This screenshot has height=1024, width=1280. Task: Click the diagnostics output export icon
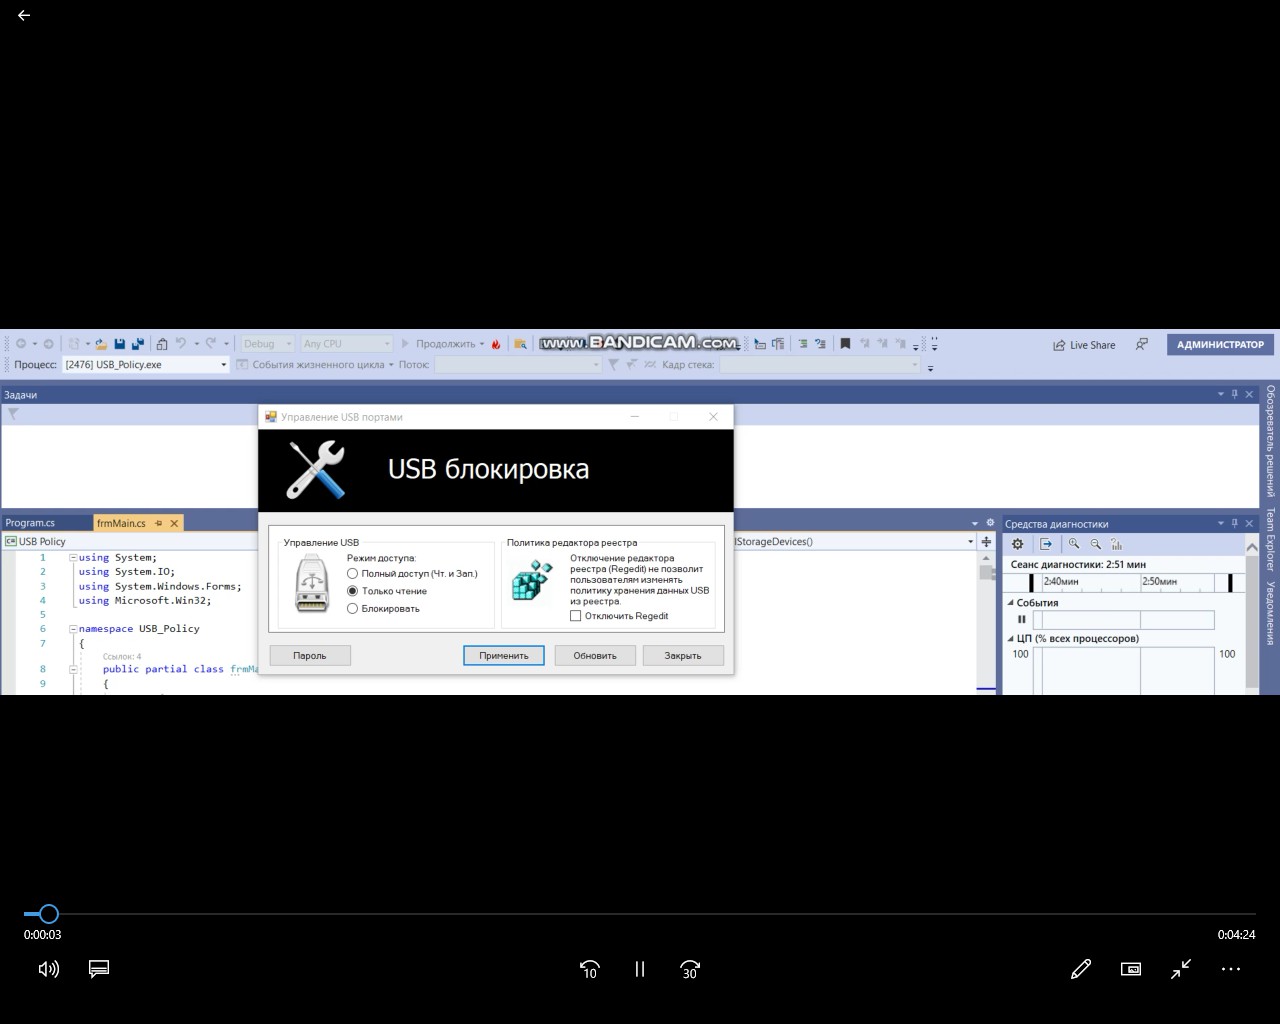(1046, 544)
